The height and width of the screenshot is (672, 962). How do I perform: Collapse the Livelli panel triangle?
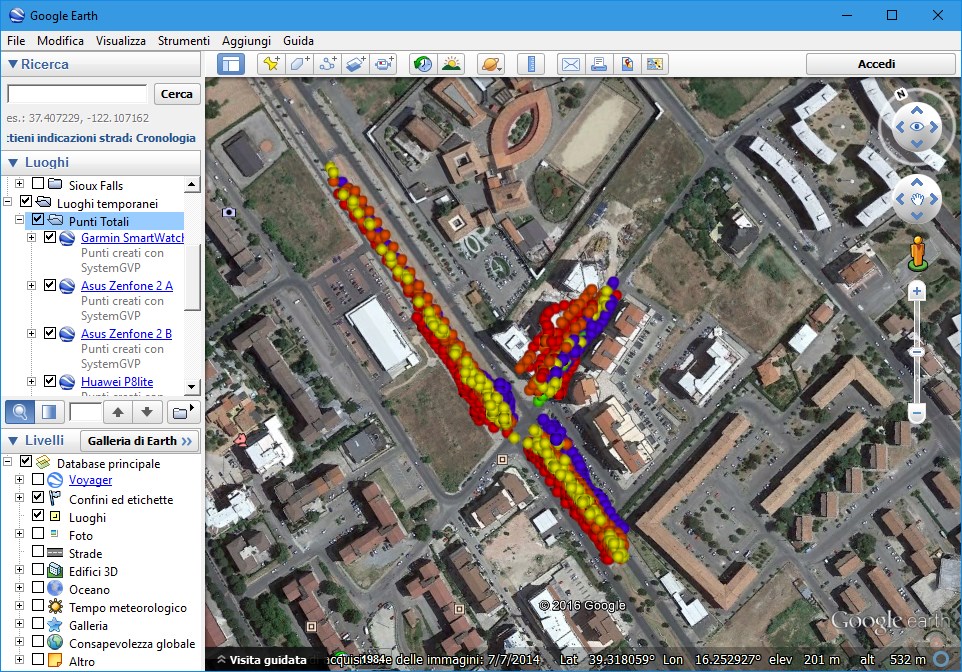tap(12, 441)
